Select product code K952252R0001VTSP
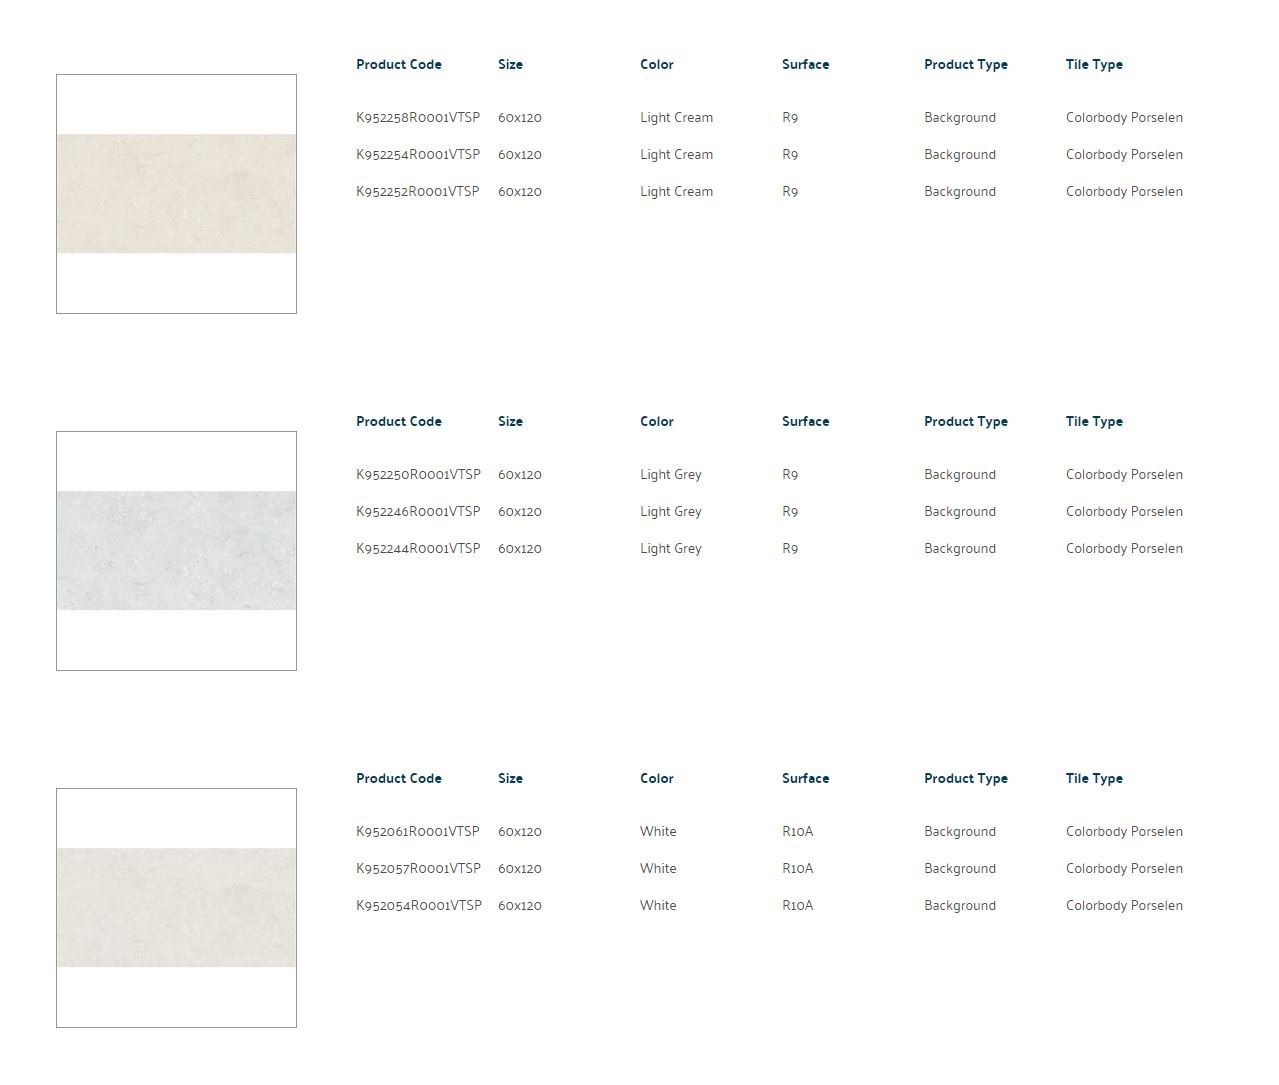The height and width of the screenshot is (1085, 1279). [x=418, y=192]
